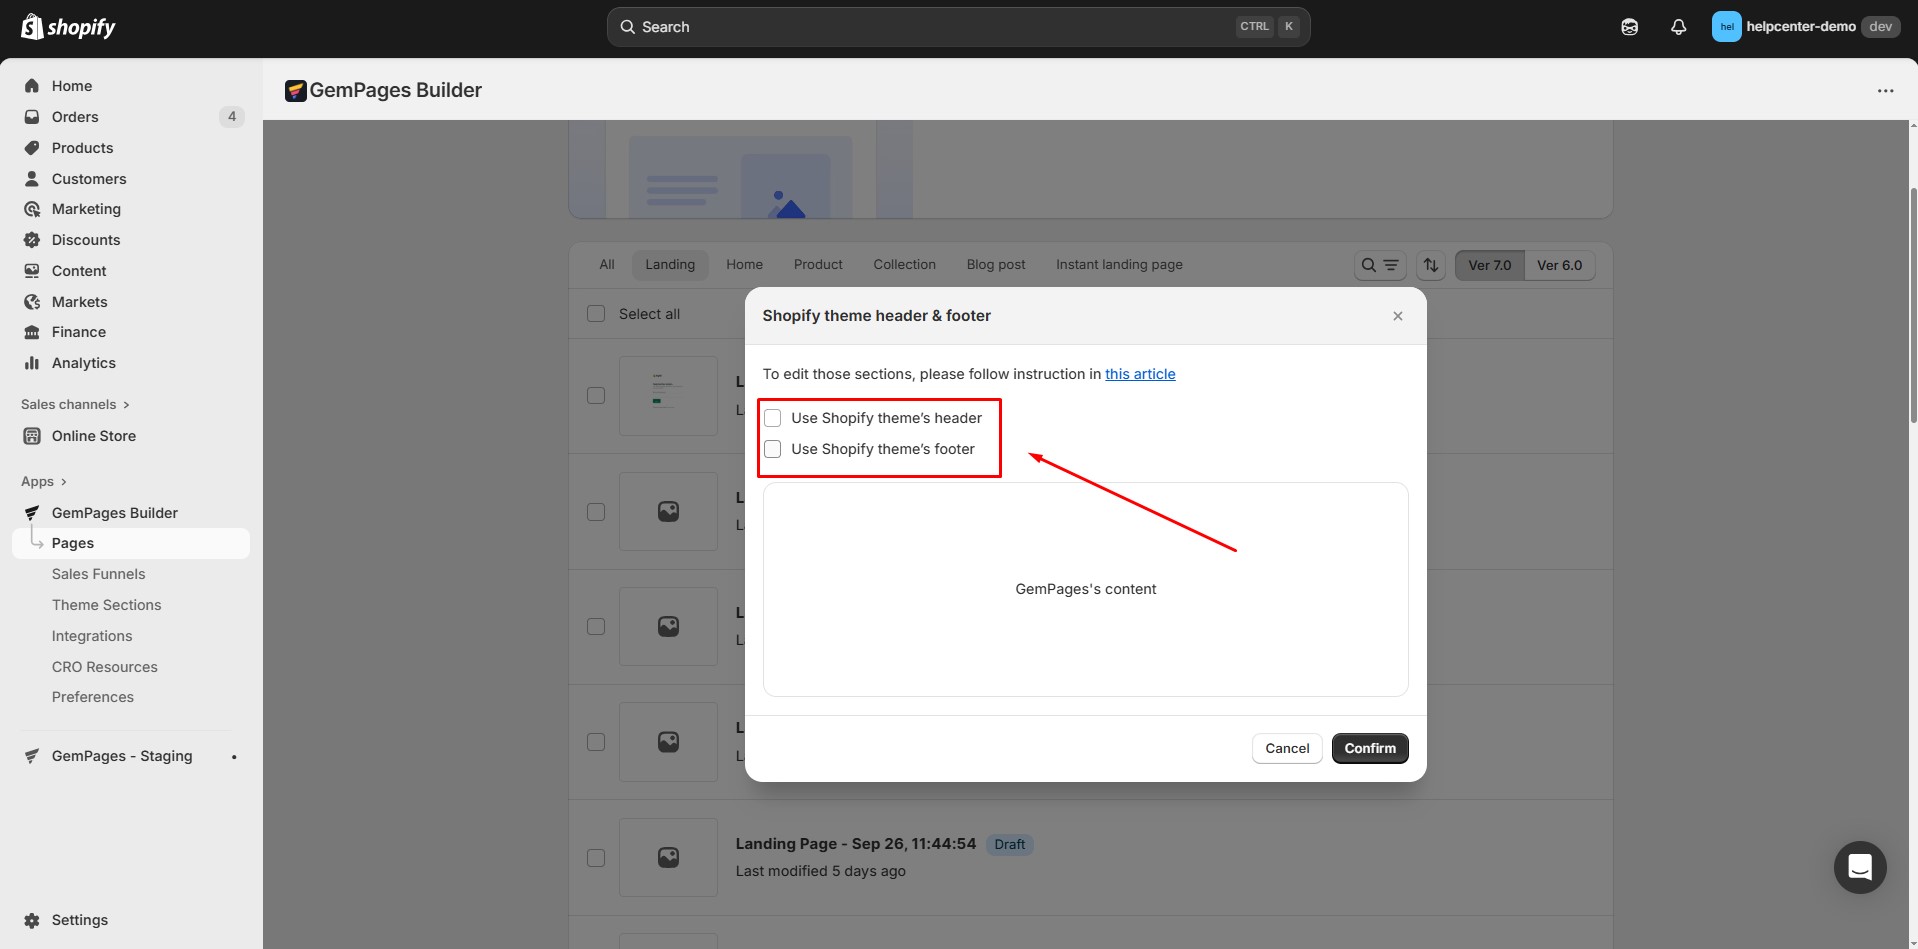Click the Confirm button in the dialog
Viewport: 1918px width, 949px height.
coord(1369,748)
